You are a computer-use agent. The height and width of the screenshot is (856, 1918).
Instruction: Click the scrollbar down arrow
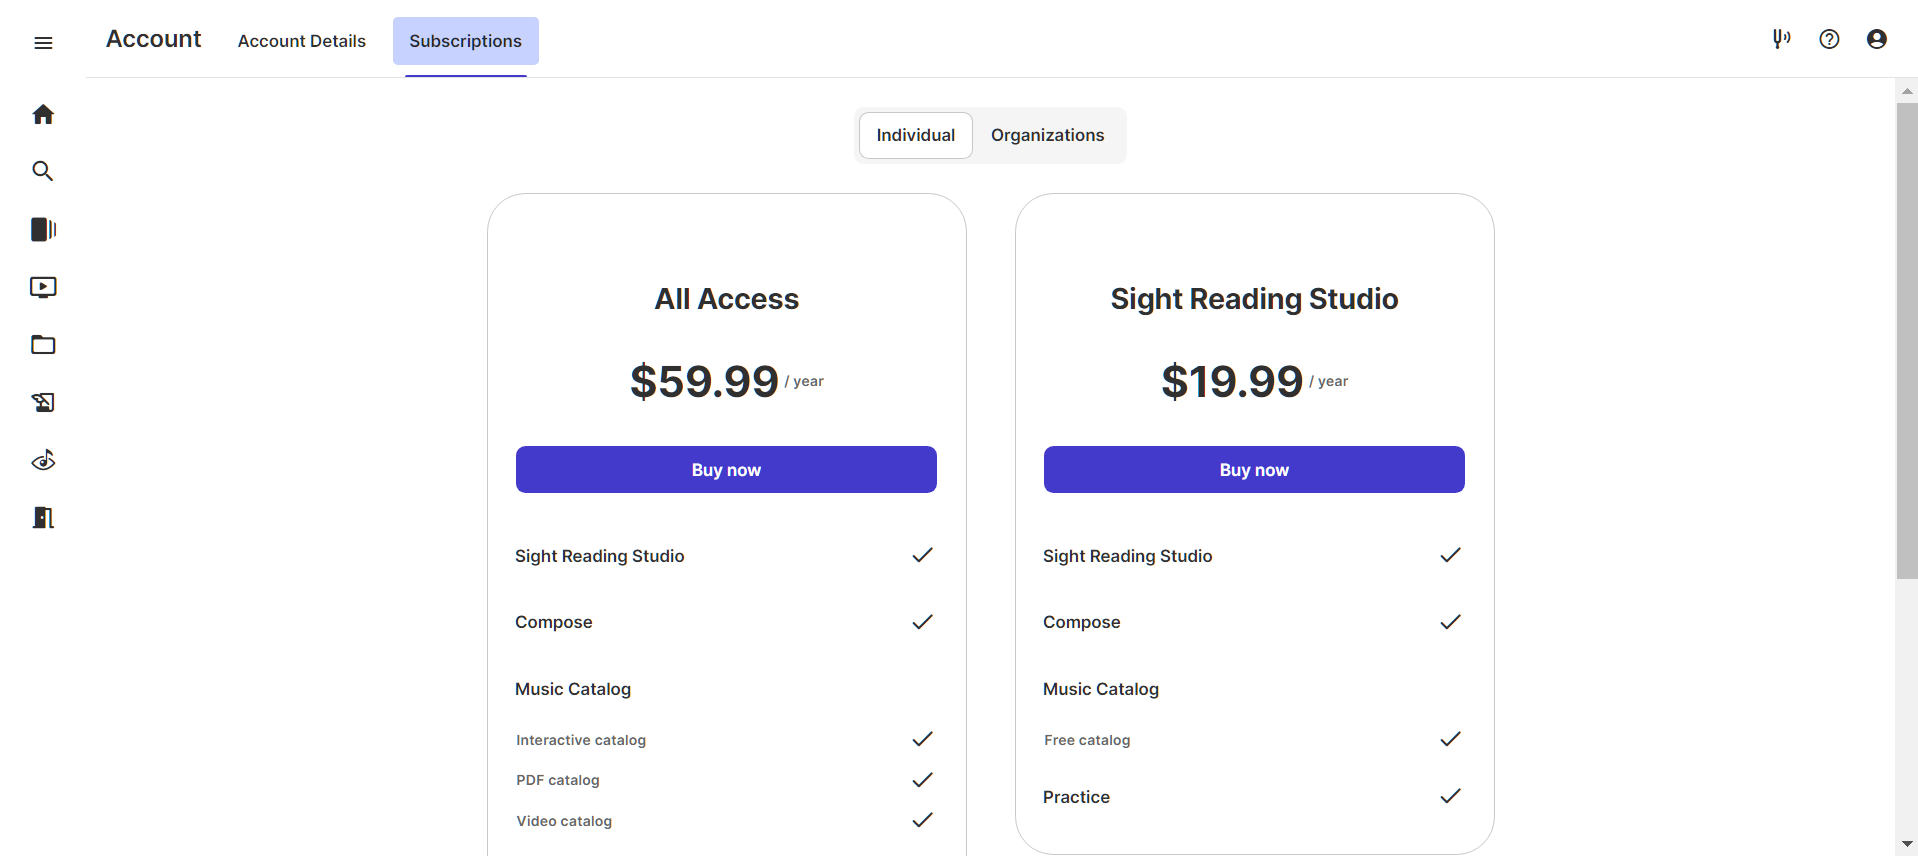(x=1907, y=844)
